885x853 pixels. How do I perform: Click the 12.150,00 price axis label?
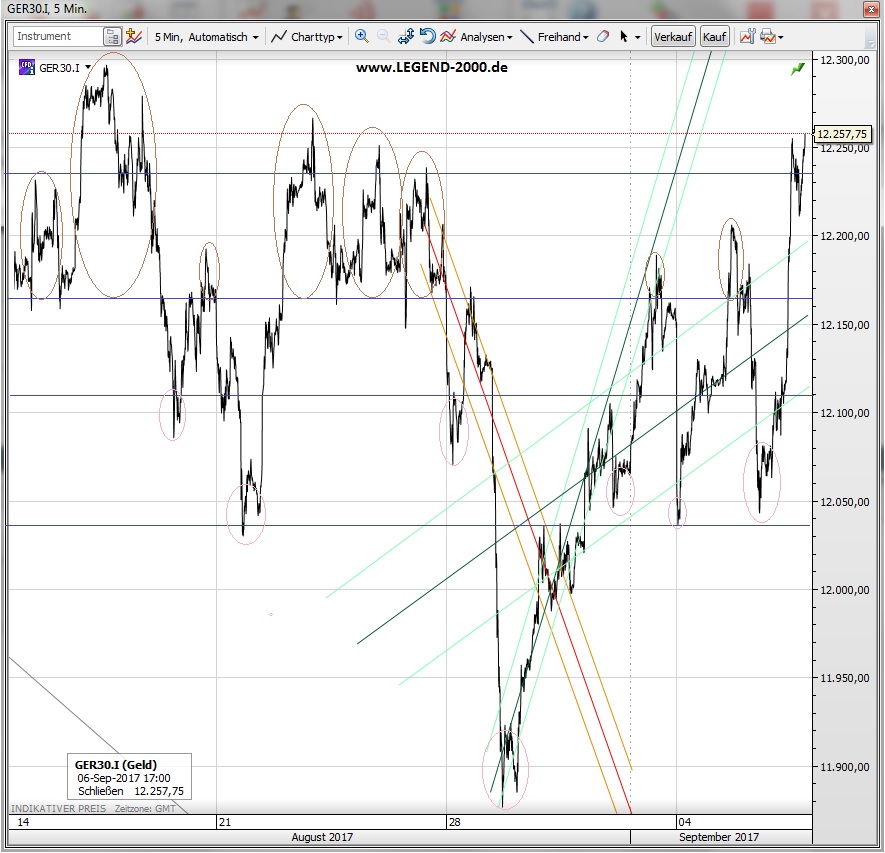(844, 325)
